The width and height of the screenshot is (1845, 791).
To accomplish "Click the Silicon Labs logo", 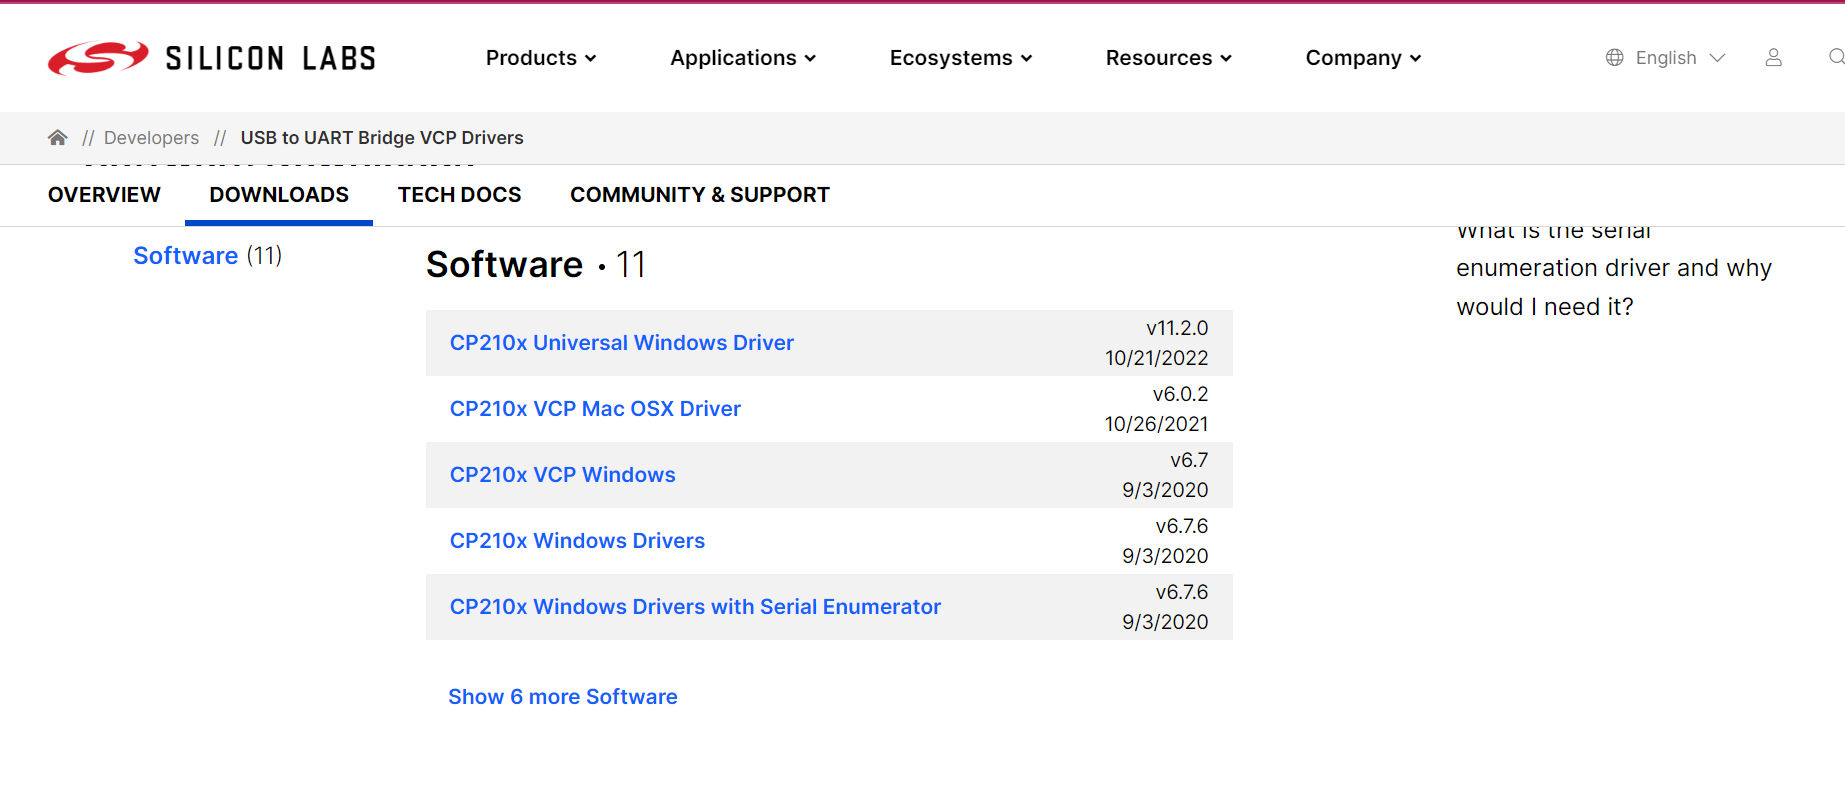I will (211, 58).
